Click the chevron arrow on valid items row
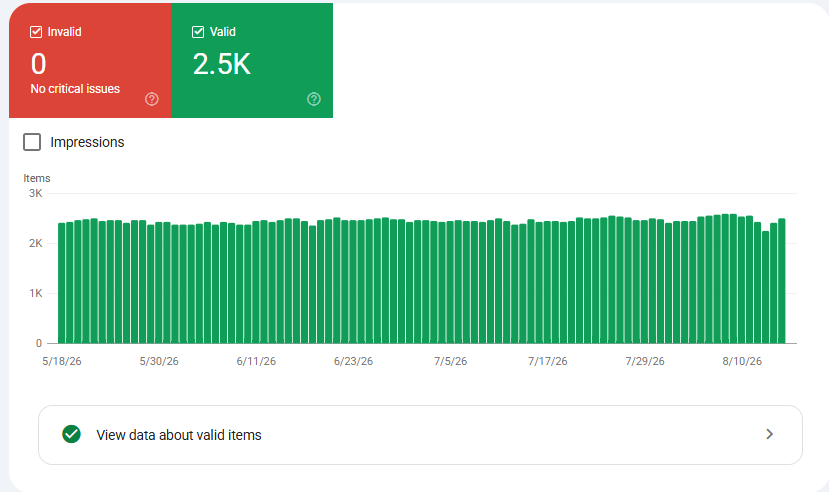Image resolution: width=829 pixels, height=492 pixels. 769,434
